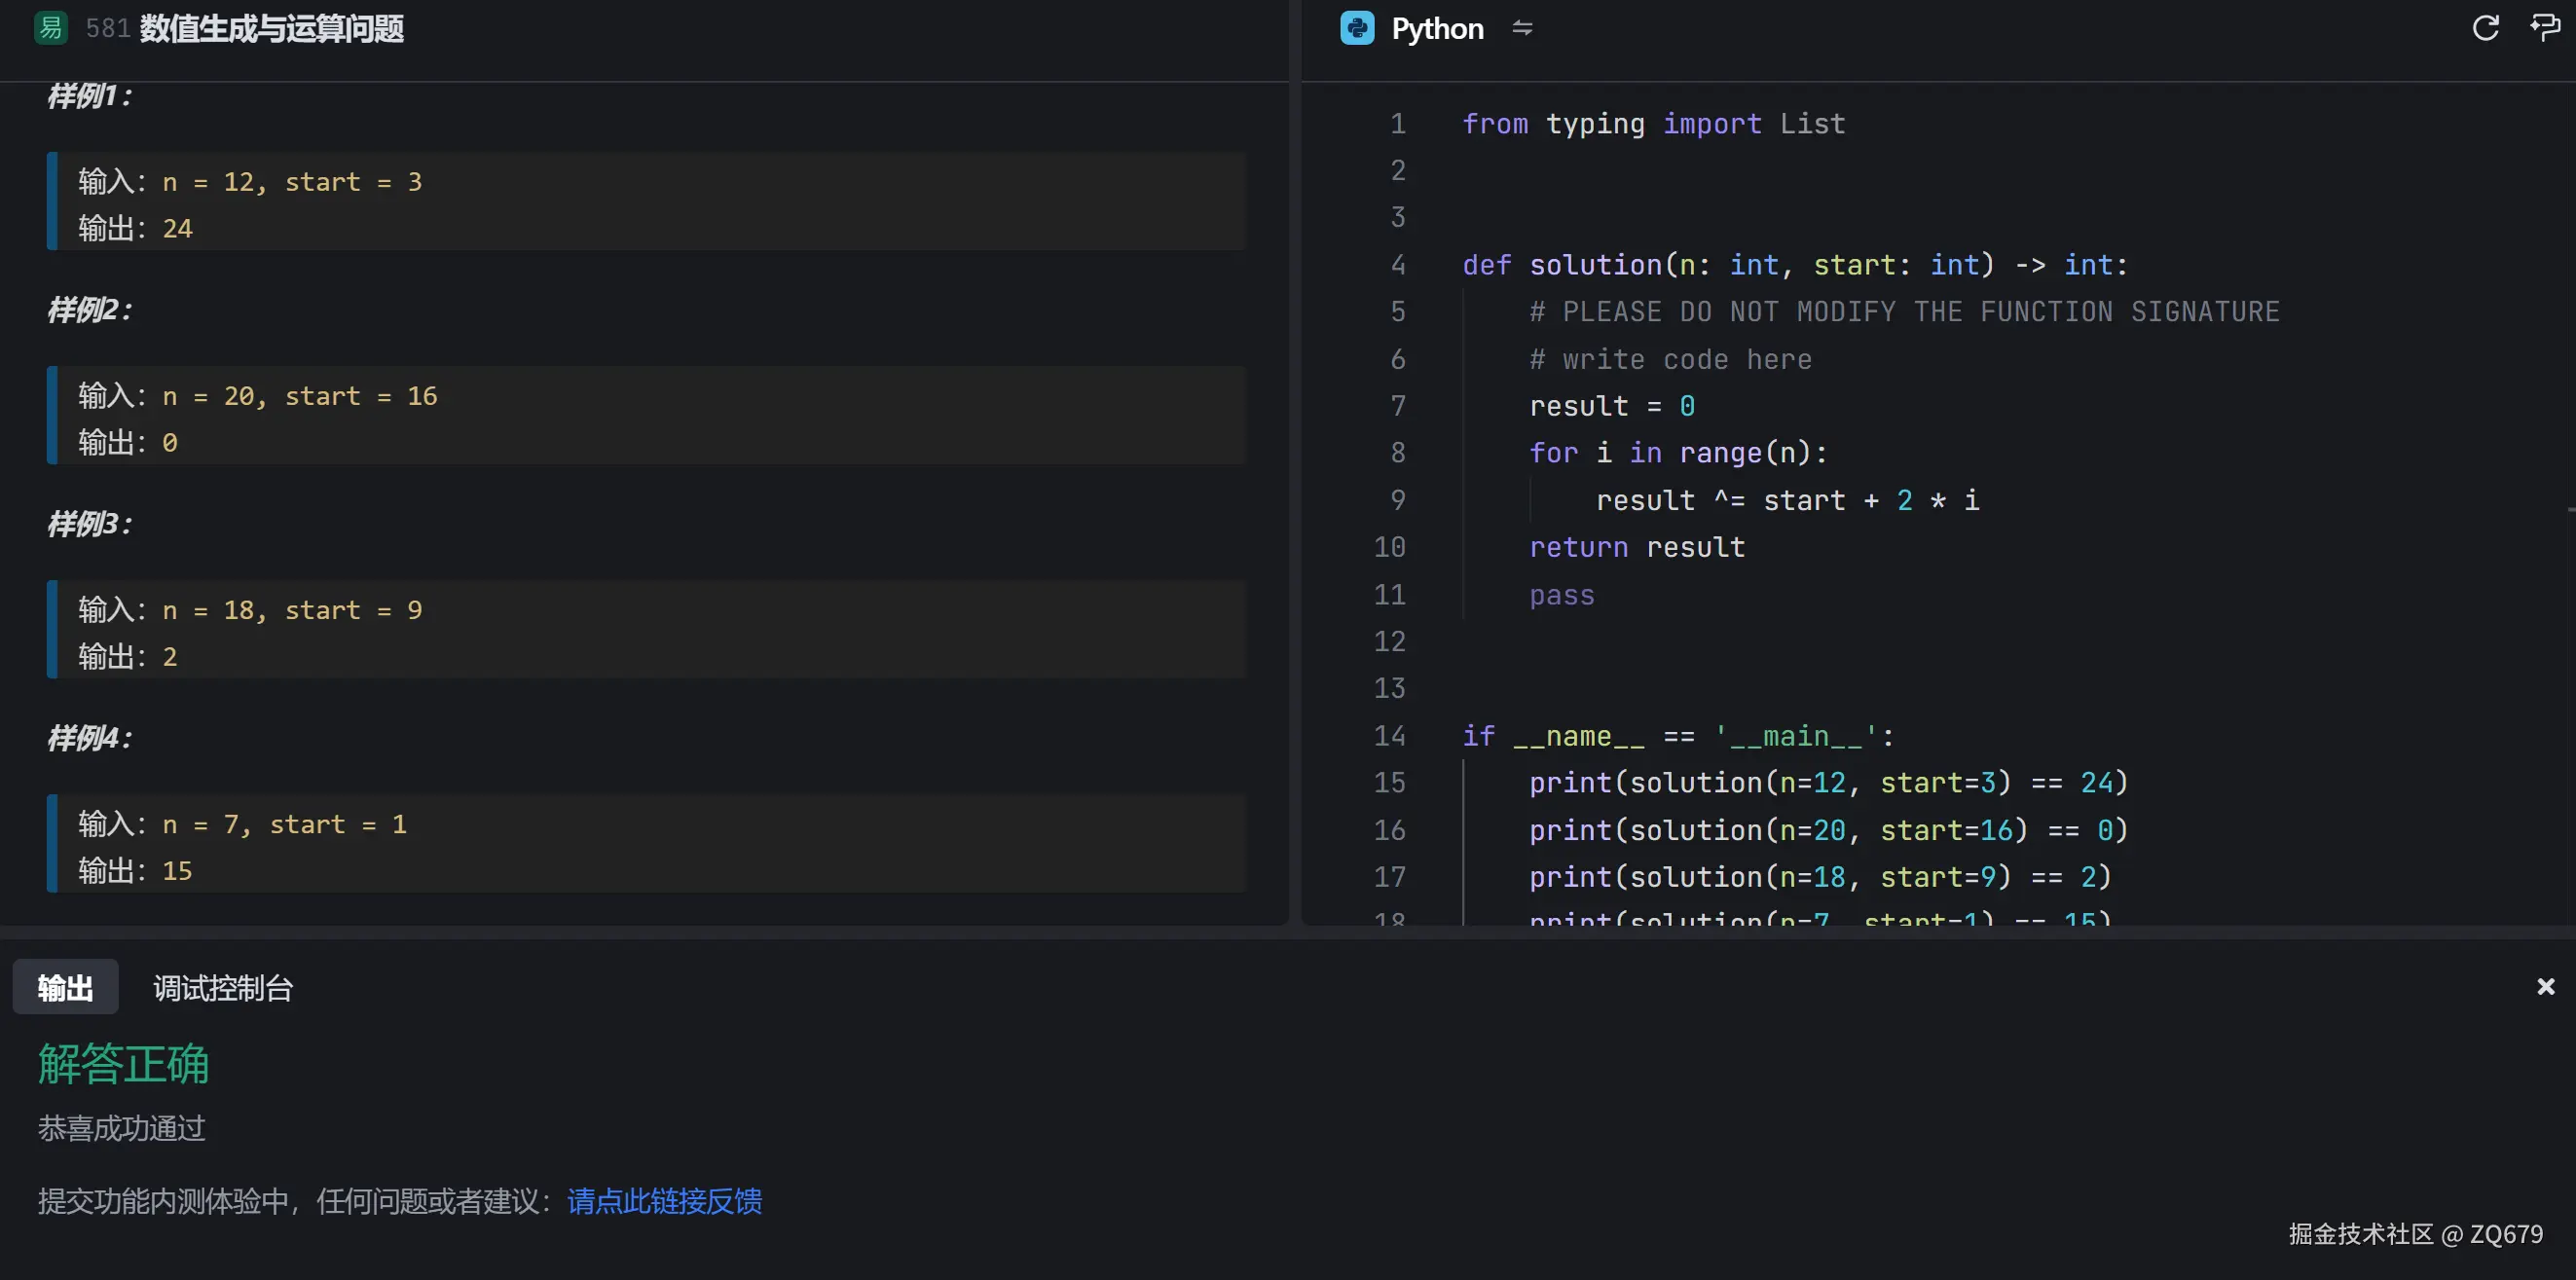Click the 样例1 input/output block
The width and height of the screenshot is (2576, 1280).
646,202
